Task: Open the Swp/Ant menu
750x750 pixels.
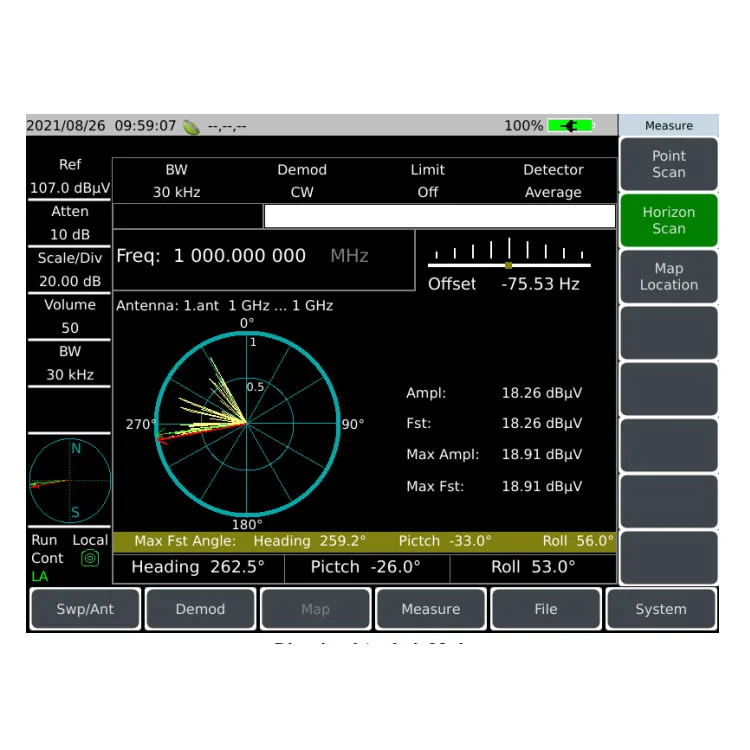Action: 85,609
